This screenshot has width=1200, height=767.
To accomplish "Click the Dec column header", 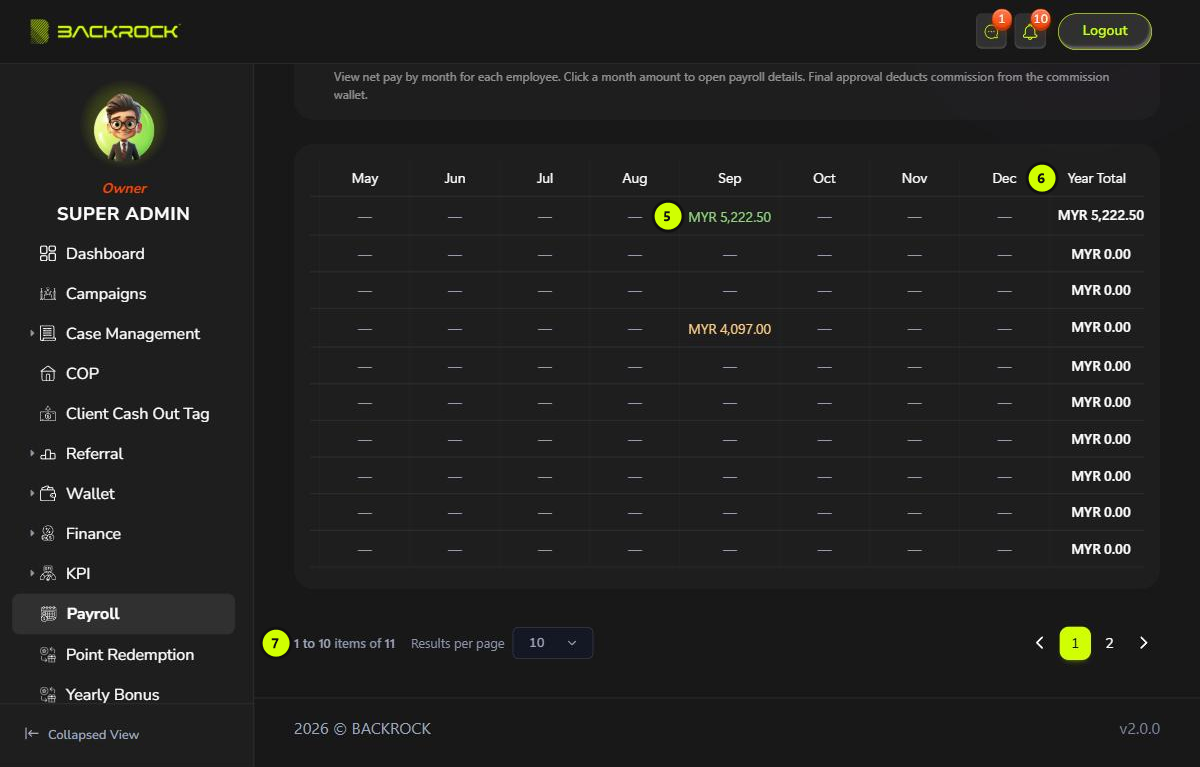I will (x=1004, y=178).
